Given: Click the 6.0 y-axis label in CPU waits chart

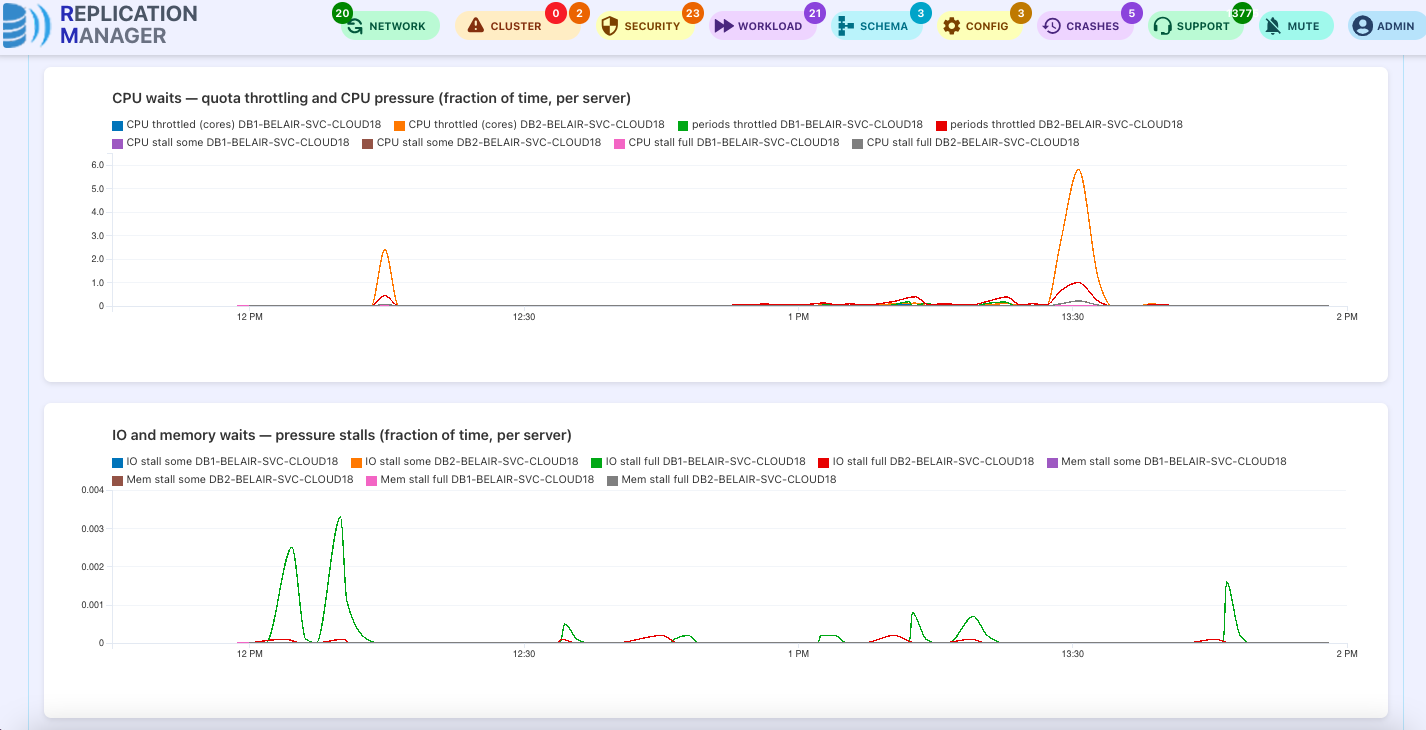Looking at the screenshot, I should tap(98, 165).
